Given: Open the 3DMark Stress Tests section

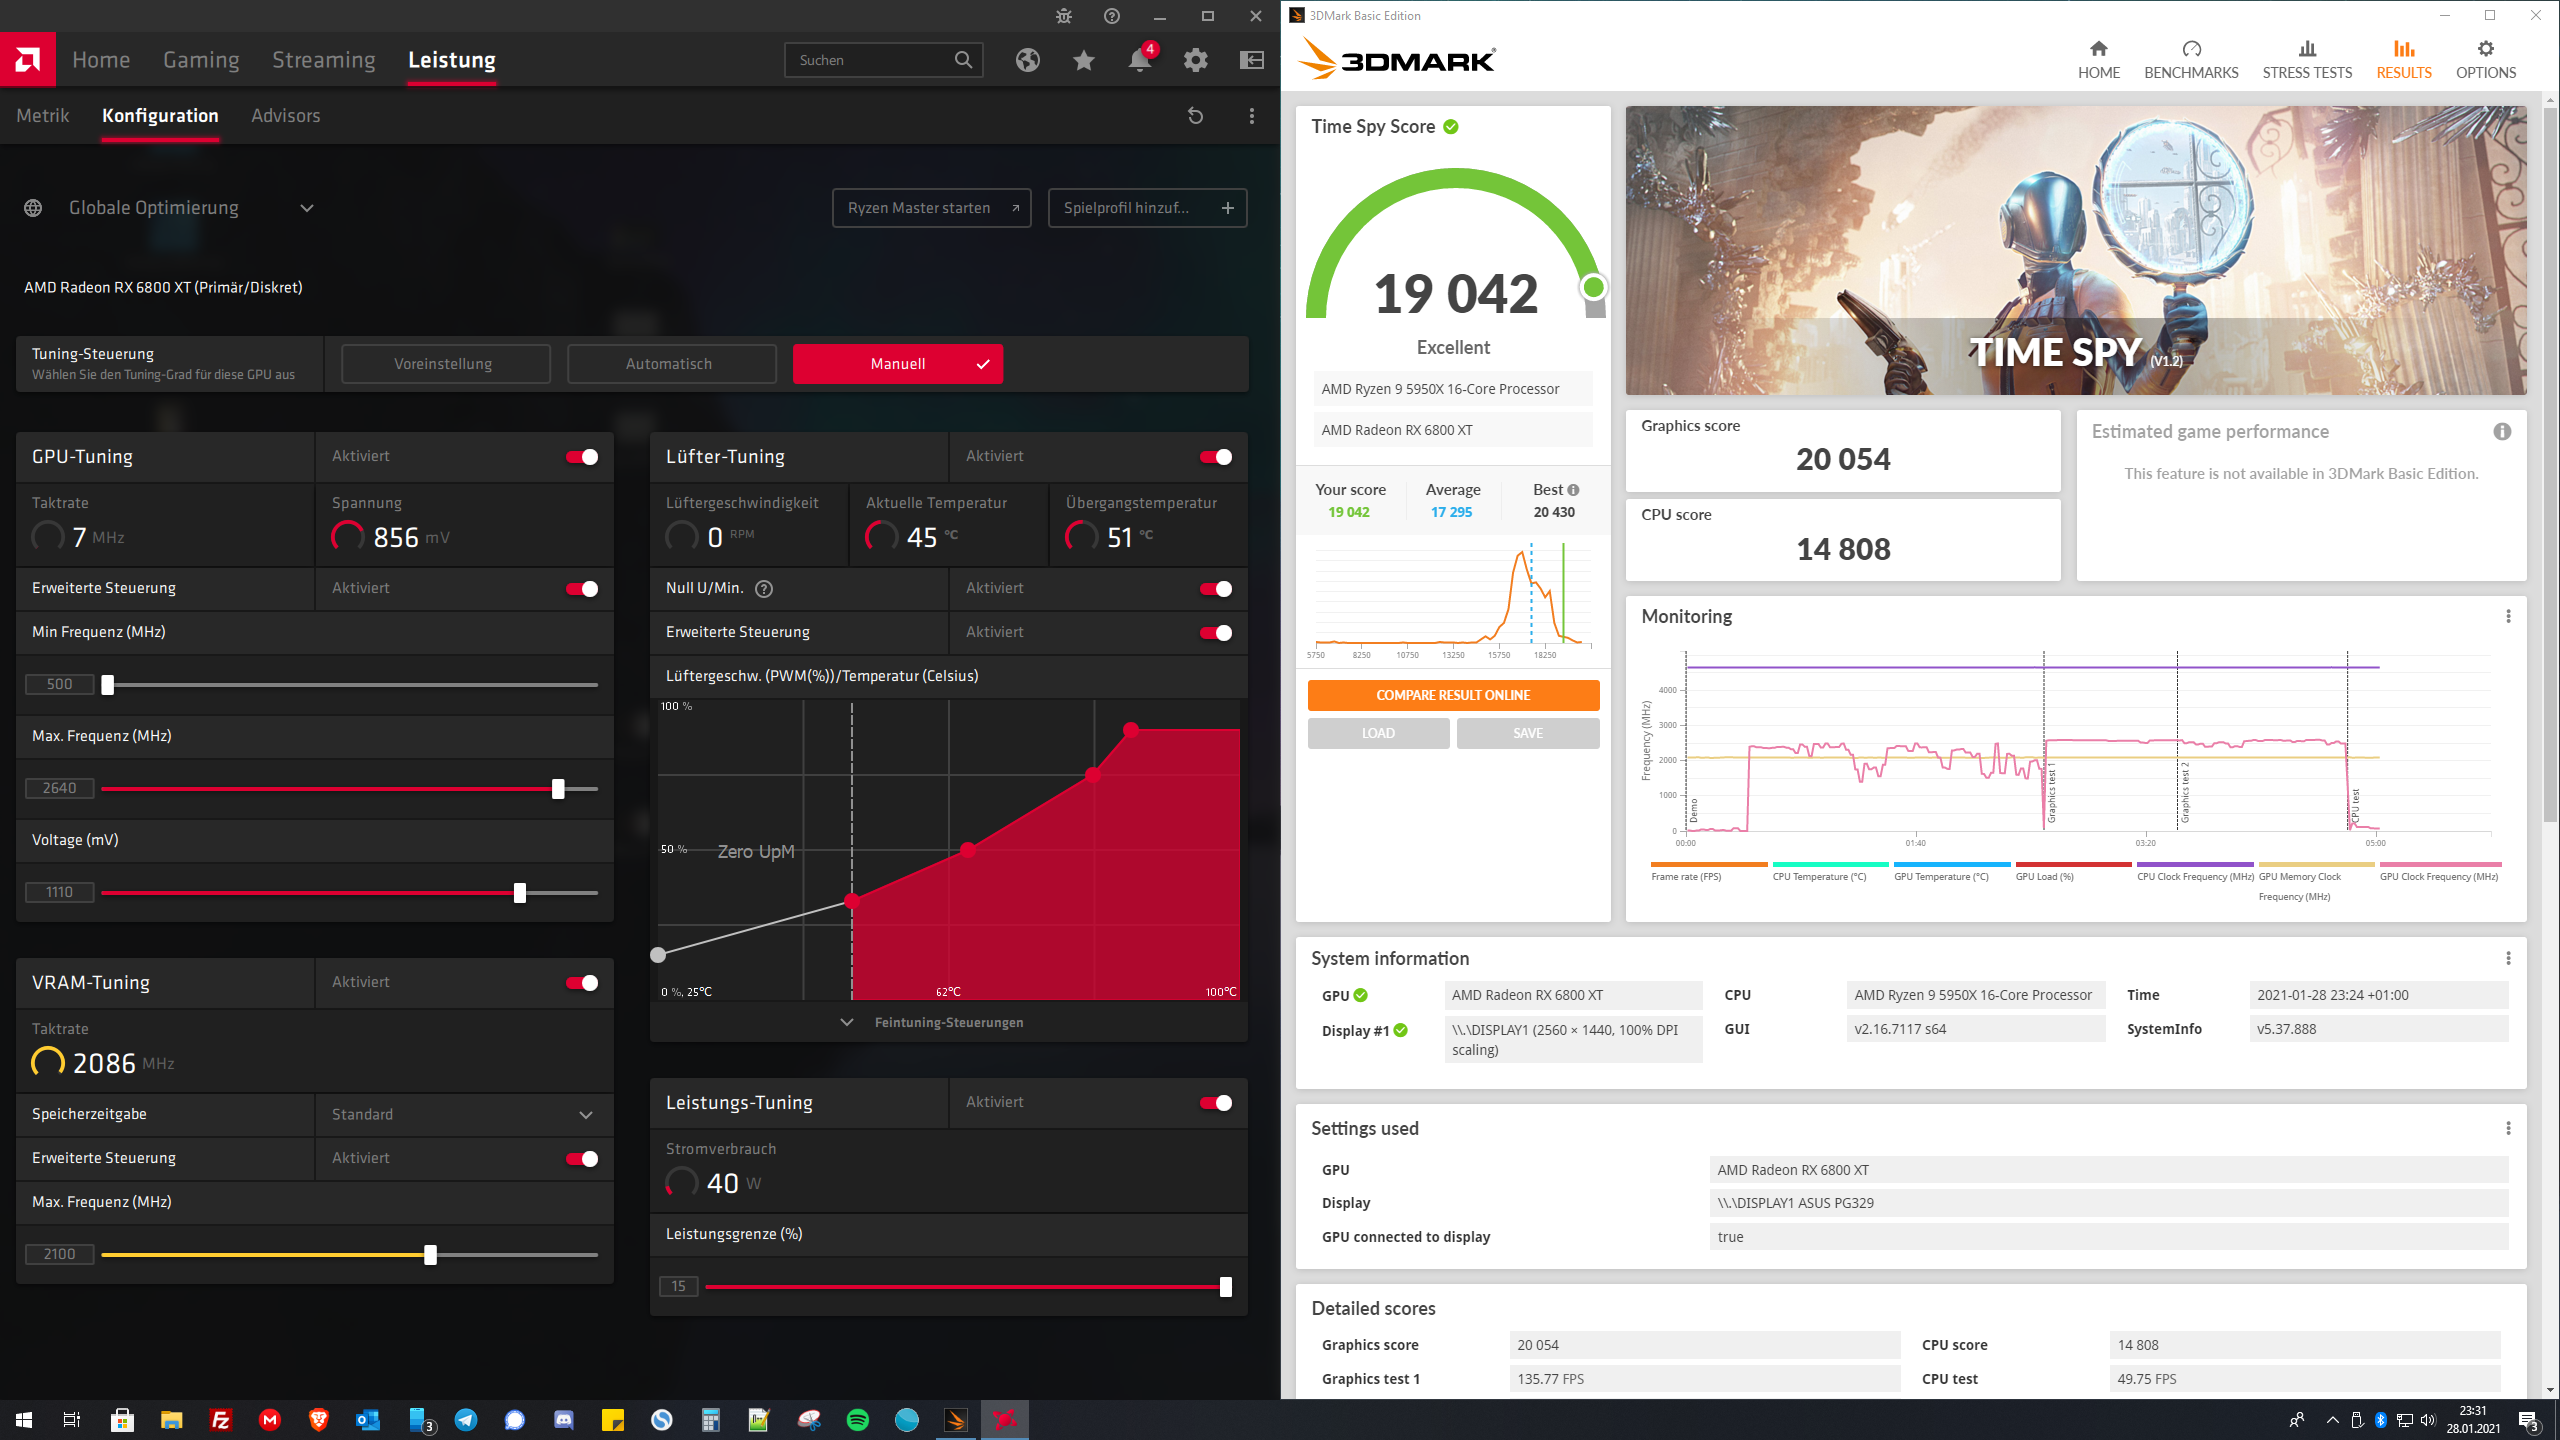Looking at the screenshot, I should 2307,60.
